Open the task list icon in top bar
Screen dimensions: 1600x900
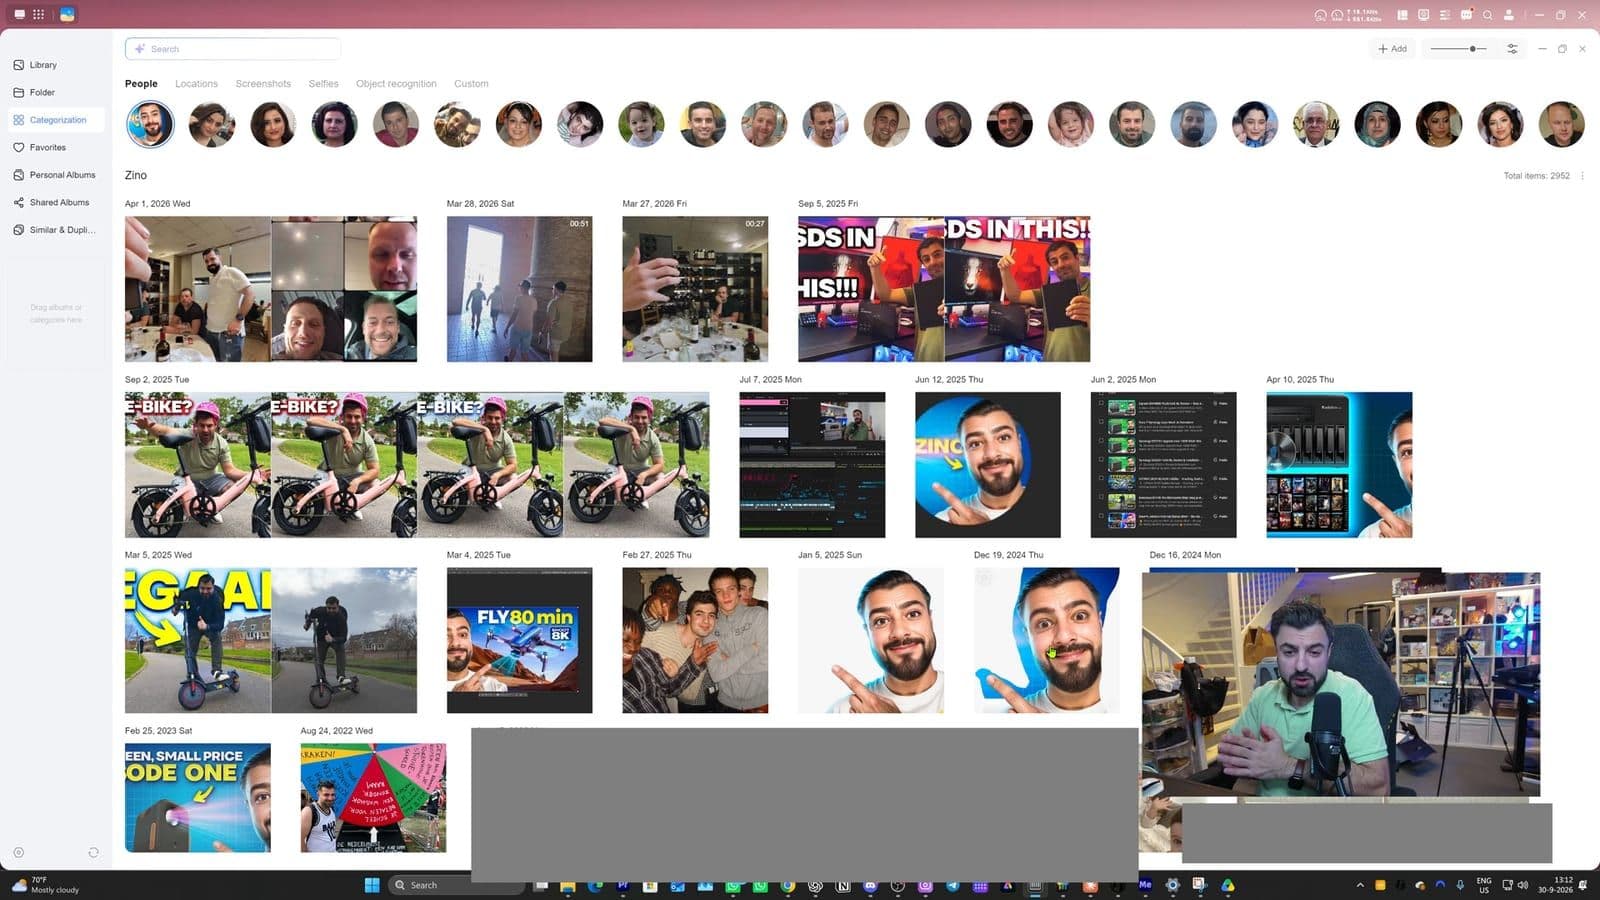[1445, 15]
